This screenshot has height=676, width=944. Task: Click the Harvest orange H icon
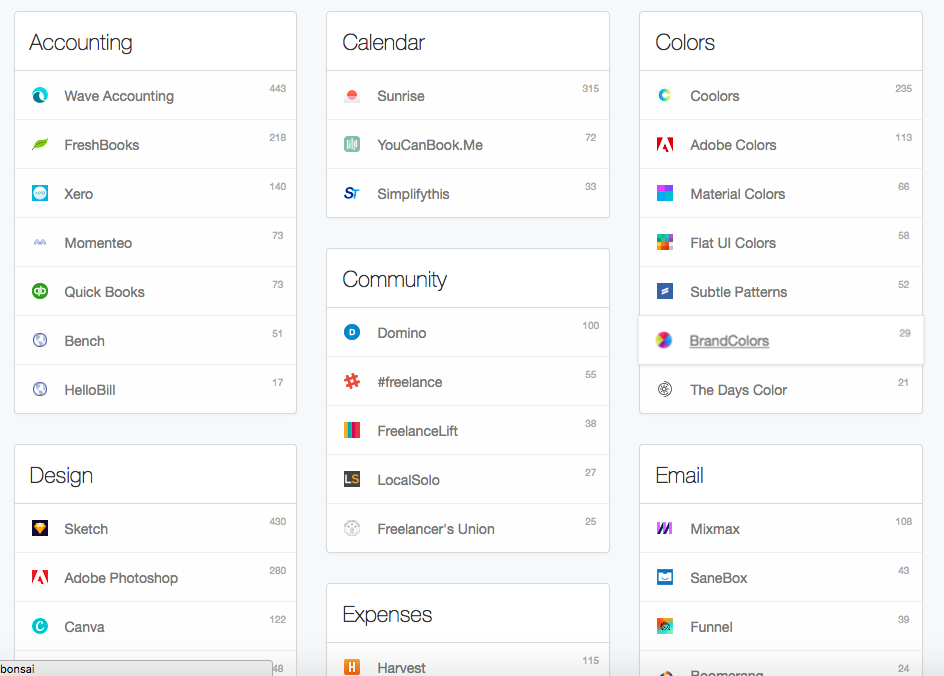click(352, 667)
